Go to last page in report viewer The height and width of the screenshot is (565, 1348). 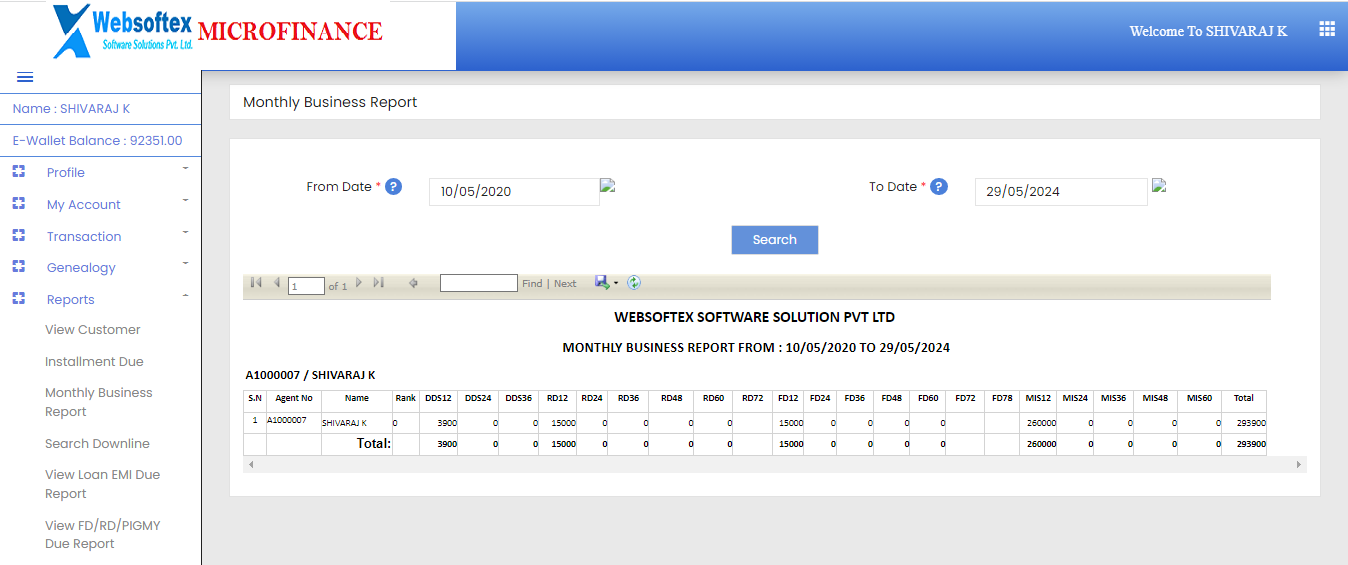tap(378, 283)
